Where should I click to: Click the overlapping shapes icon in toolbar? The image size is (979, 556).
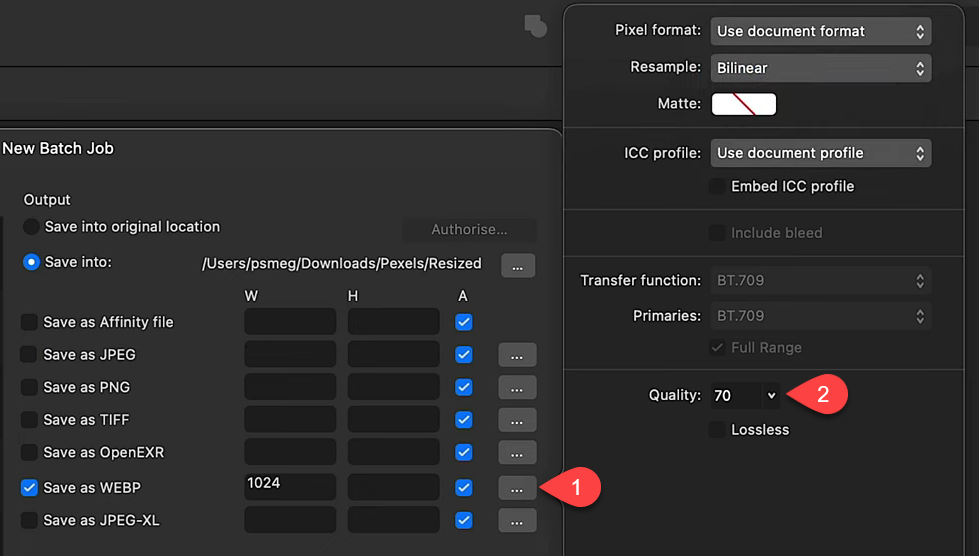(535, 26)
